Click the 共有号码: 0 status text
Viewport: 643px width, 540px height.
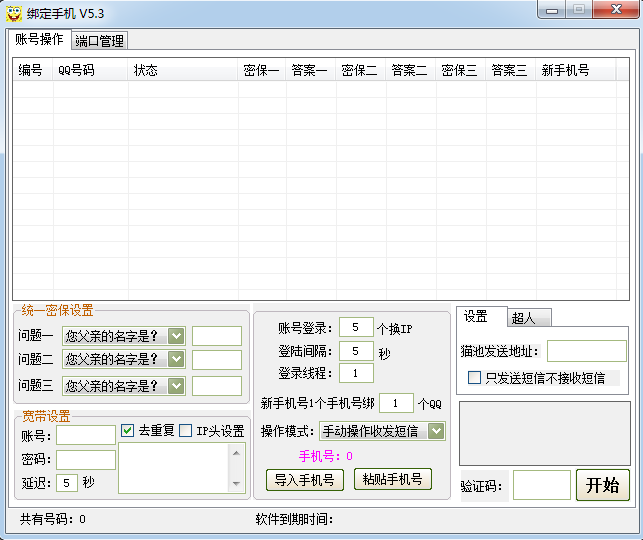coord(53,519)
